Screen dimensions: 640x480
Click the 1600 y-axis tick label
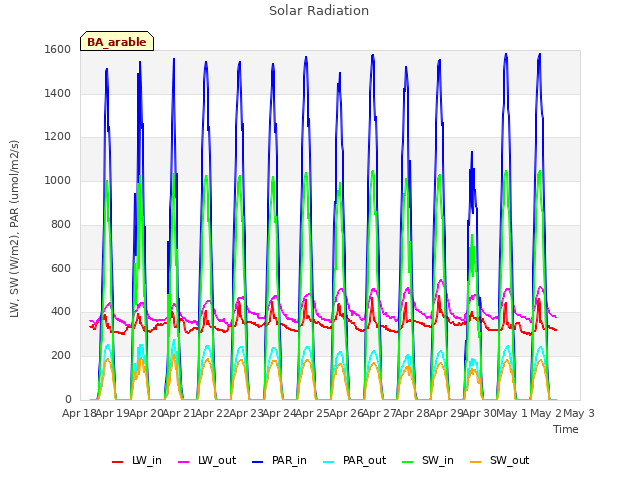tap(58, 50)
